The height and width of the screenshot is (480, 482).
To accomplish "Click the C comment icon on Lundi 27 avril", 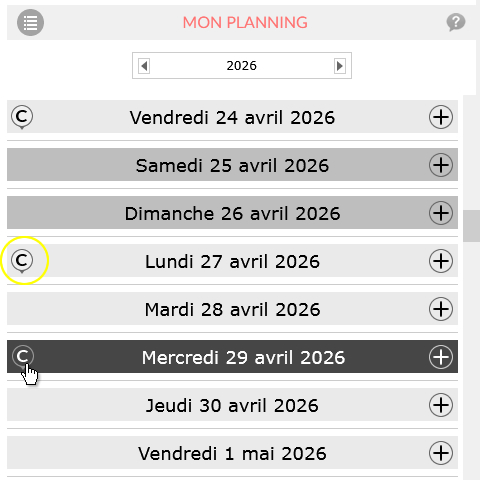I will pyautogui.click(x=22, y=261).
